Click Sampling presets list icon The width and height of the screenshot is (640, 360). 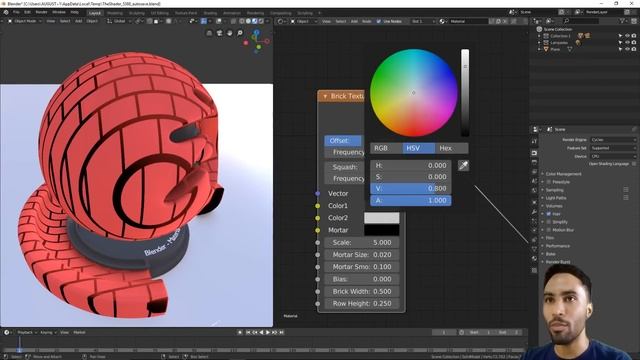point(626,190)
